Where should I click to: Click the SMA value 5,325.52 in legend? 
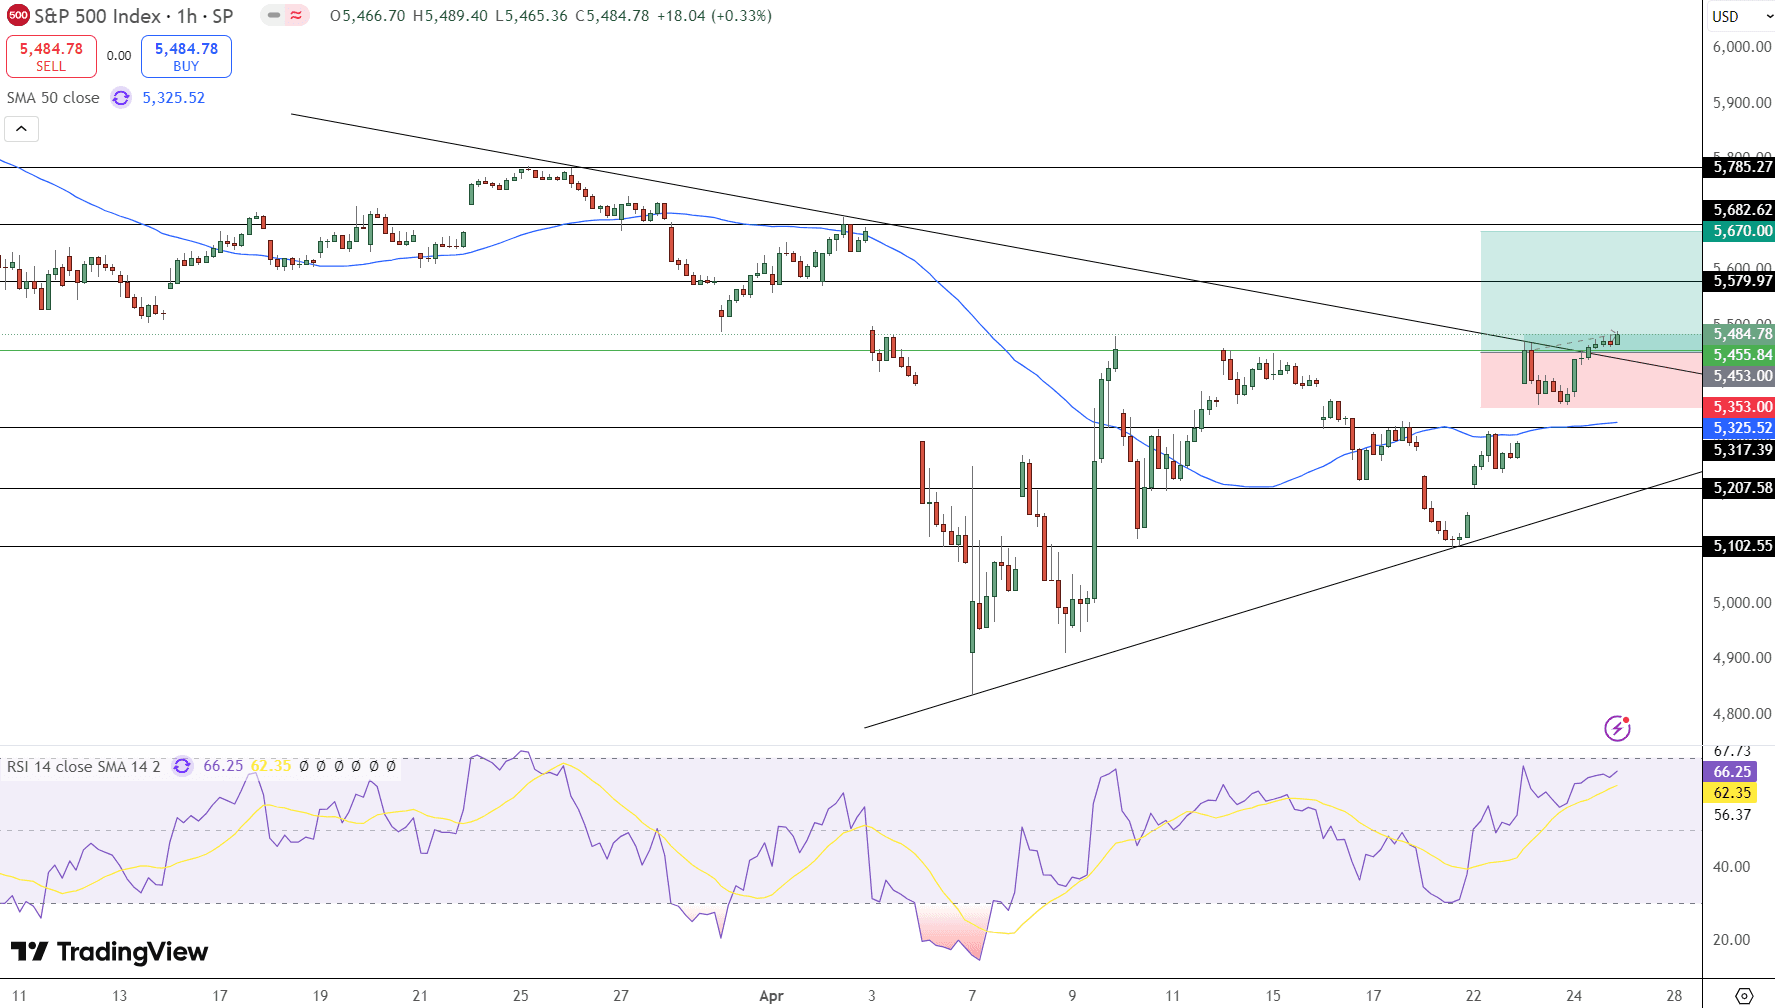(174, 98)
